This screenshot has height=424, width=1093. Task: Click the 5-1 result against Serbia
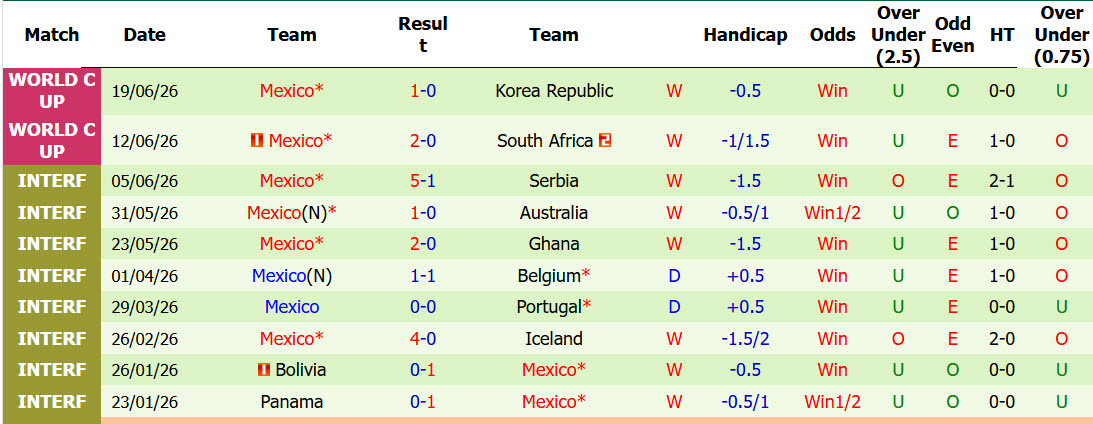[423, 181]
